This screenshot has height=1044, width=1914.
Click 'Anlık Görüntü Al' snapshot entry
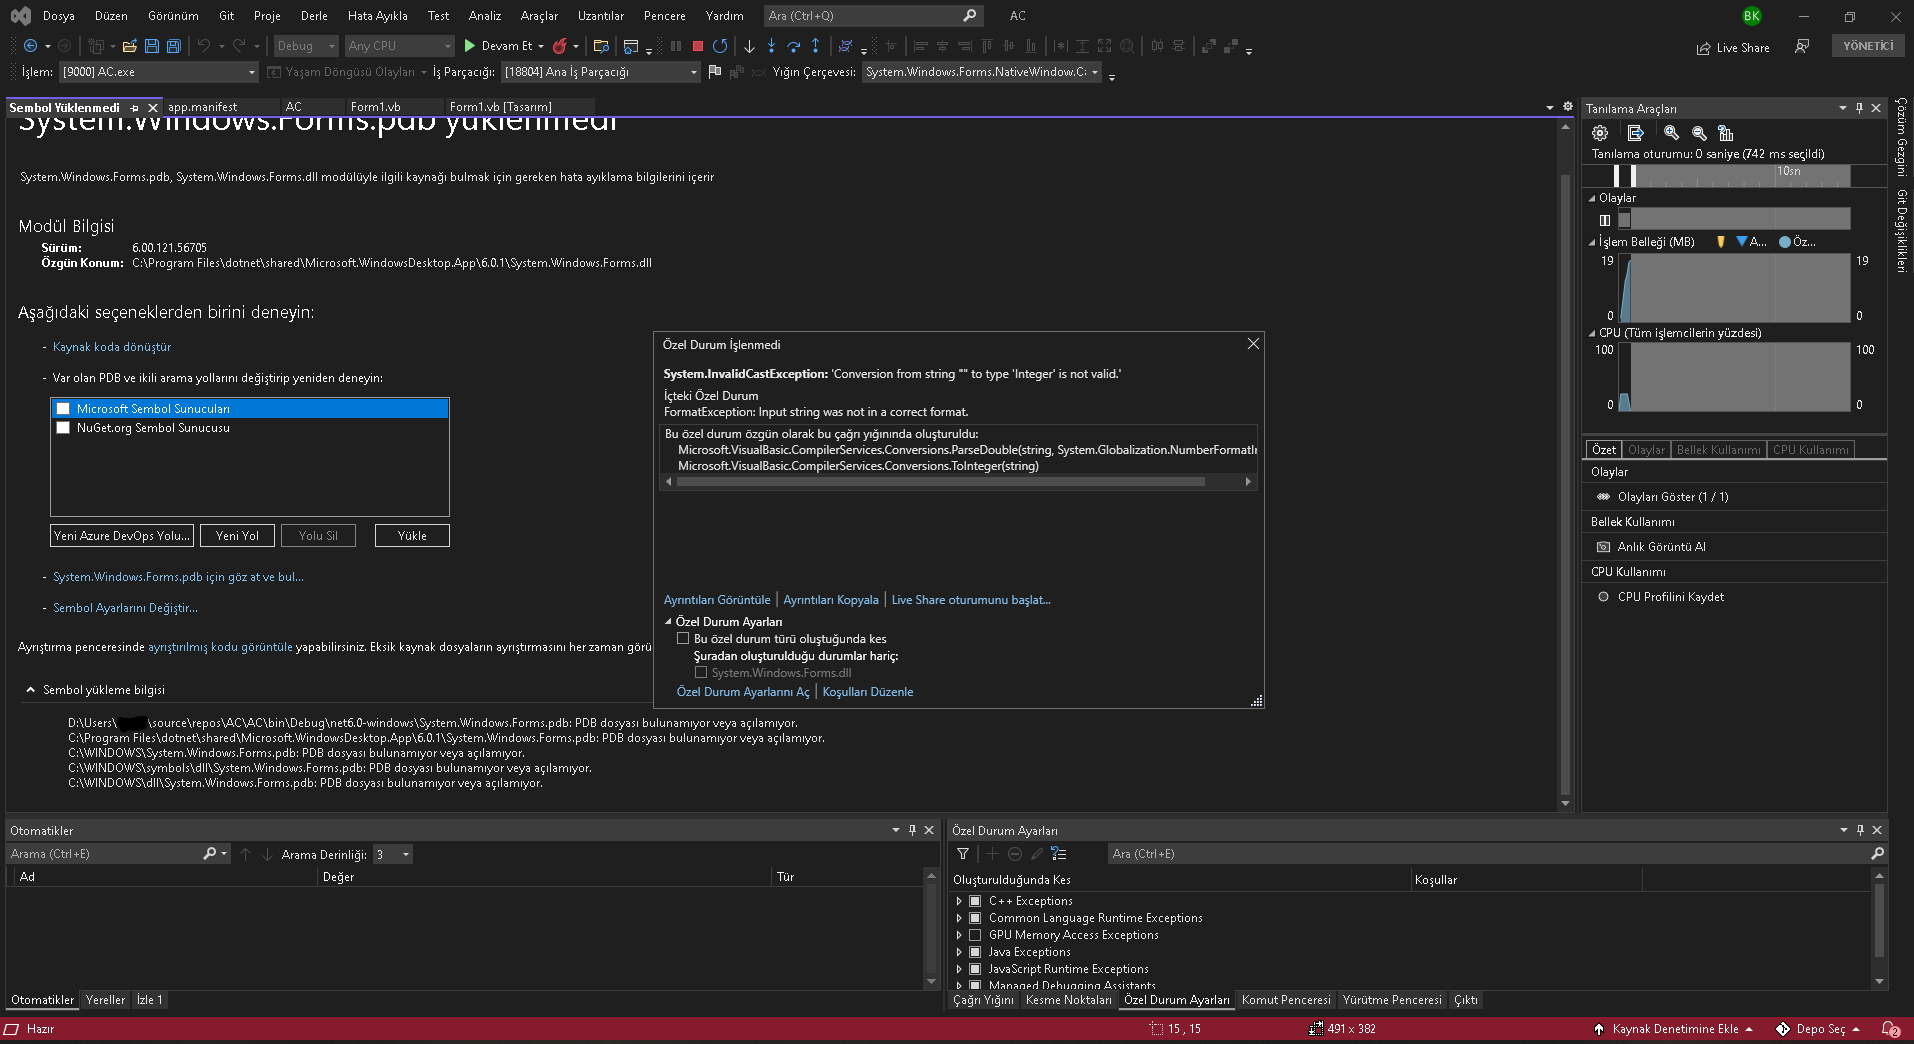(x=1661, y=547)
